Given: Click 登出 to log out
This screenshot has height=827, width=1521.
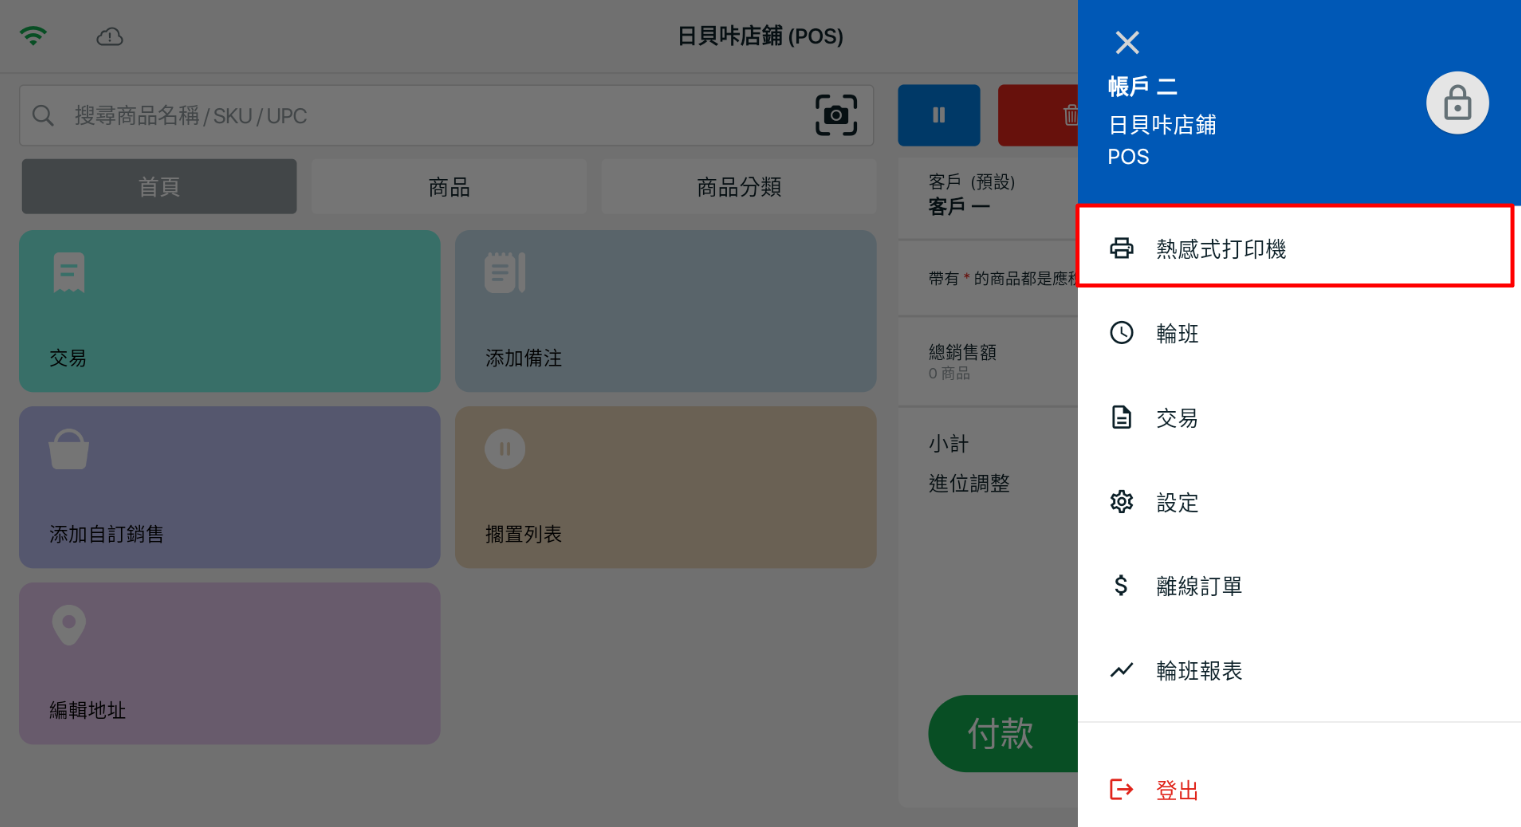Looking at the screenshot, I should [1176, 790].
